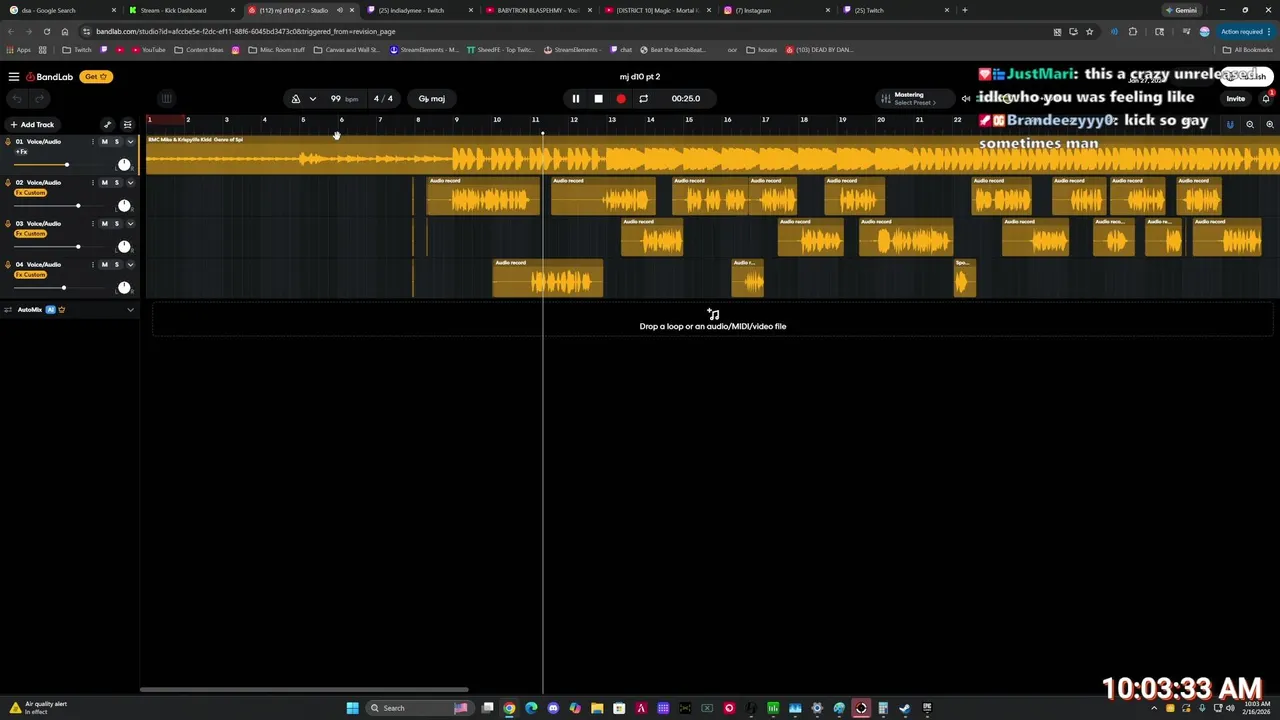Open the track list settings icon
The height and width of the screenshot is (720, 1280).
127,125
